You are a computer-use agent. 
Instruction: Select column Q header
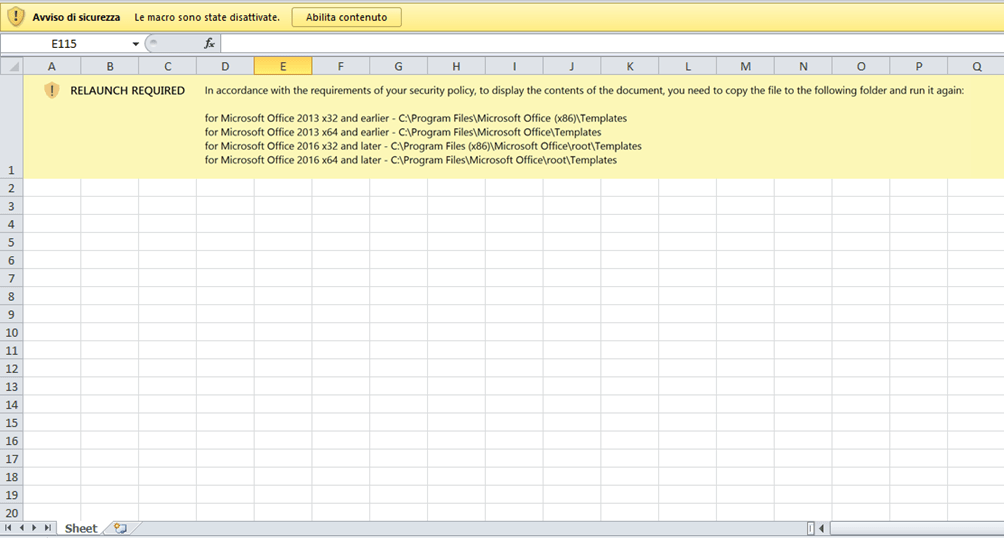point(976,66)
